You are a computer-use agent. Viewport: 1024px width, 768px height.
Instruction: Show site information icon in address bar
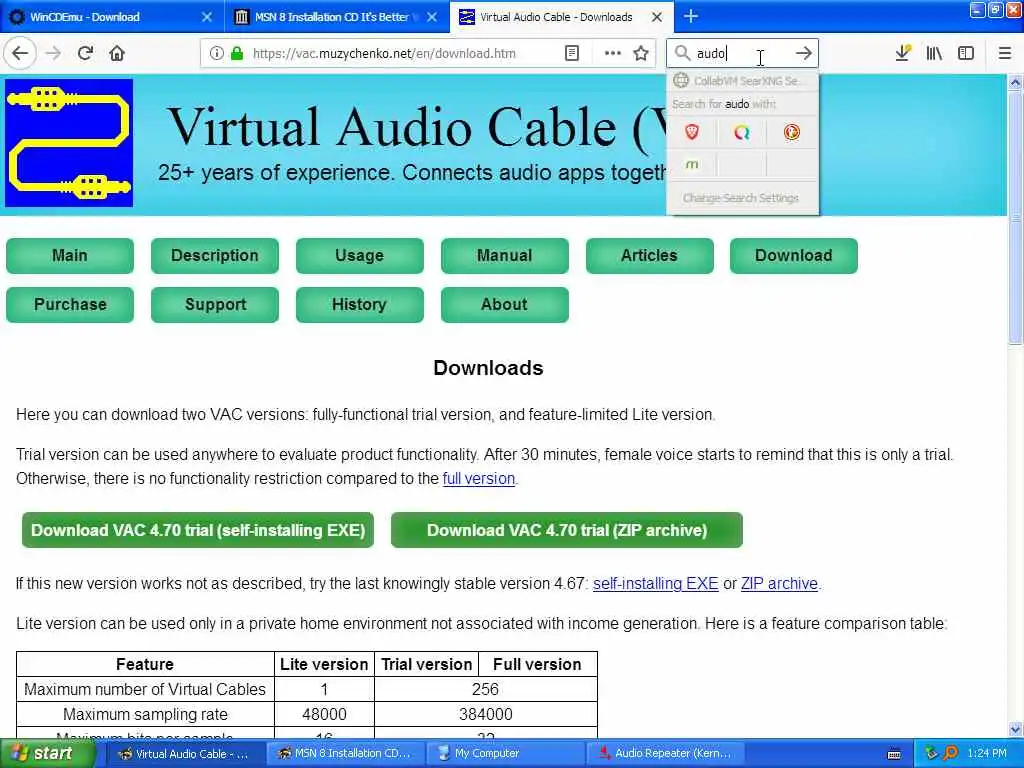(x=216, y=54)
